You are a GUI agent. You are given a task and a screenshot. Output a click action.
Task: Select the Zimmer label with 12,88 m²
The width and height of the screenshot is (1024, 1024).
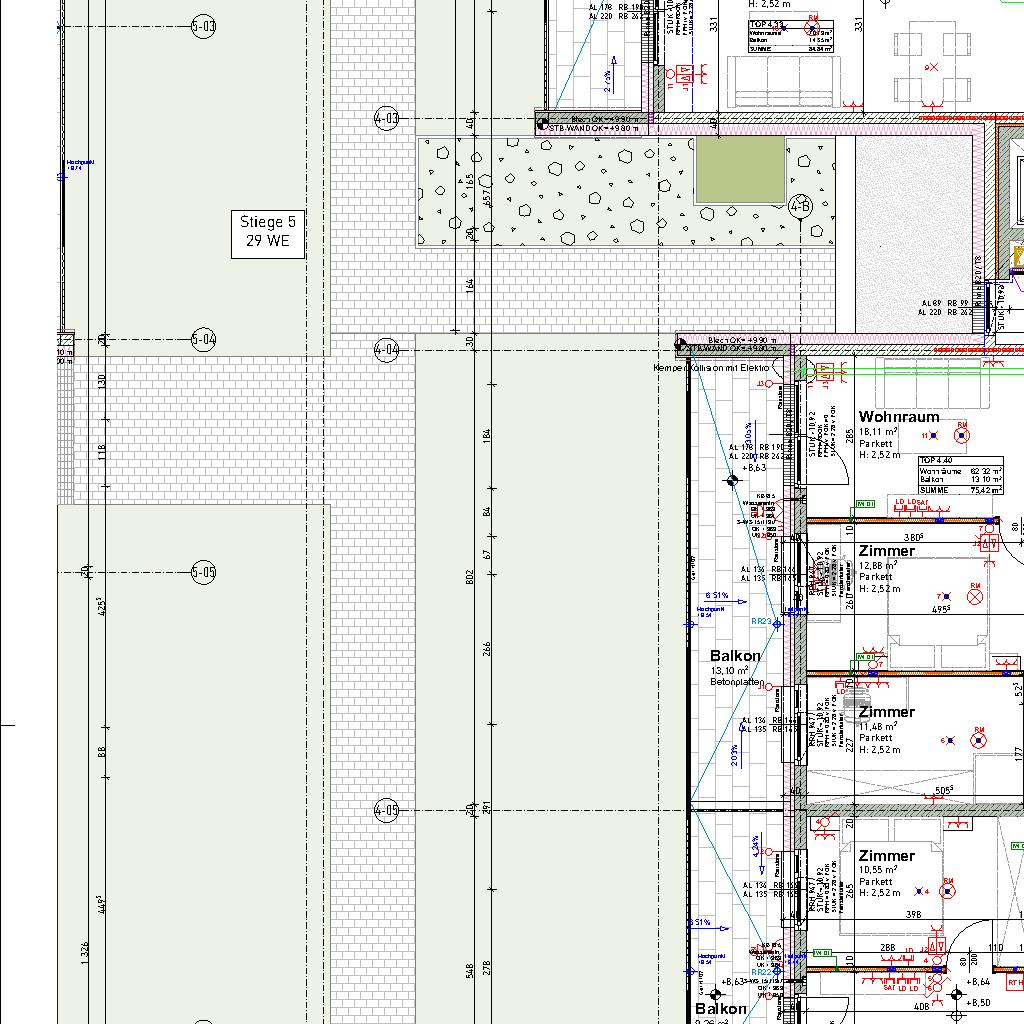point(886,551)
